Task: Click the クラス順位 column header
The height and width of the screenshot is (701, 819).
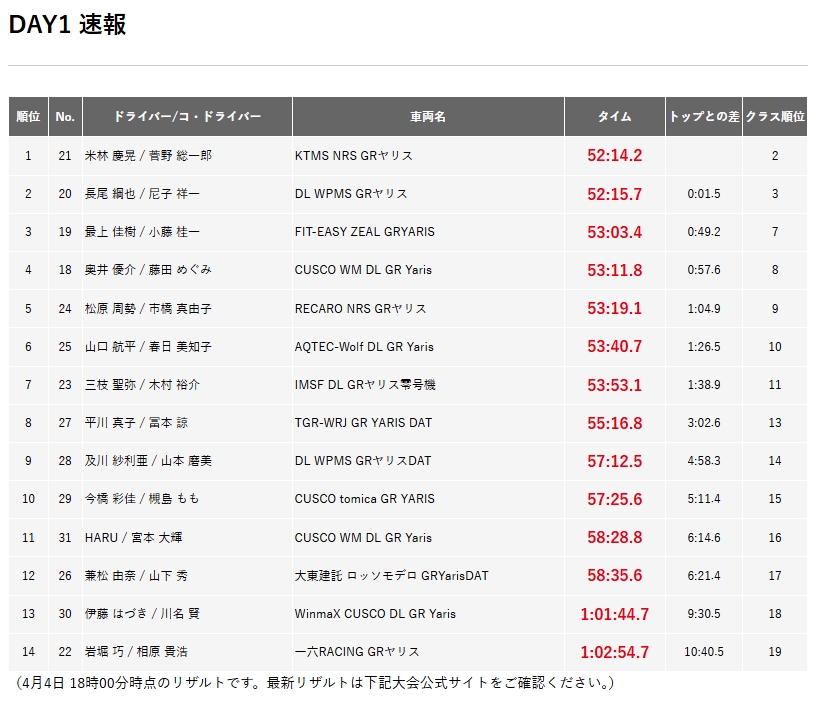Action: tap(775, 117)
